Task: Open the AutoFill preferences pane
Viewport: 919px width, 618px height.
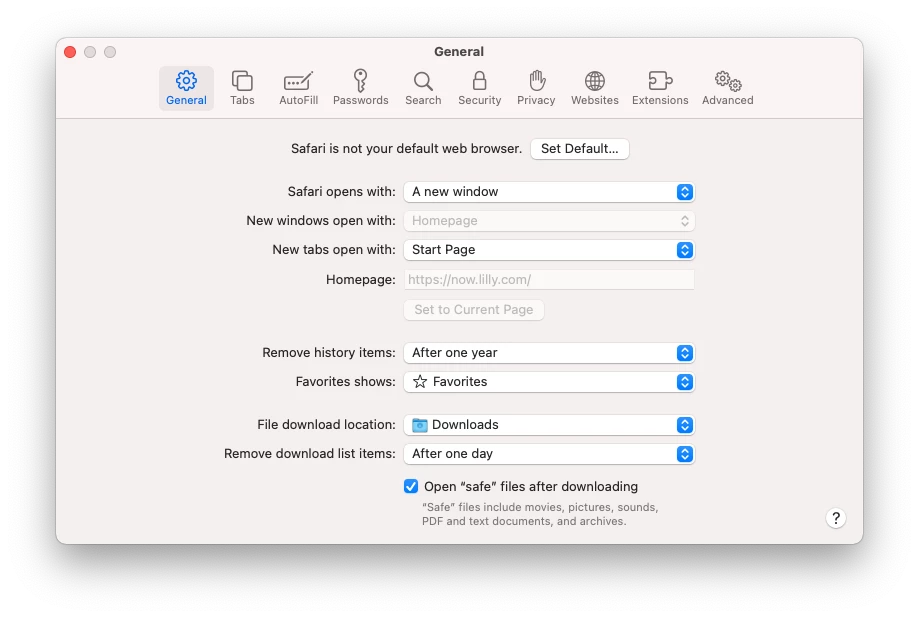Action: point(298,88)
